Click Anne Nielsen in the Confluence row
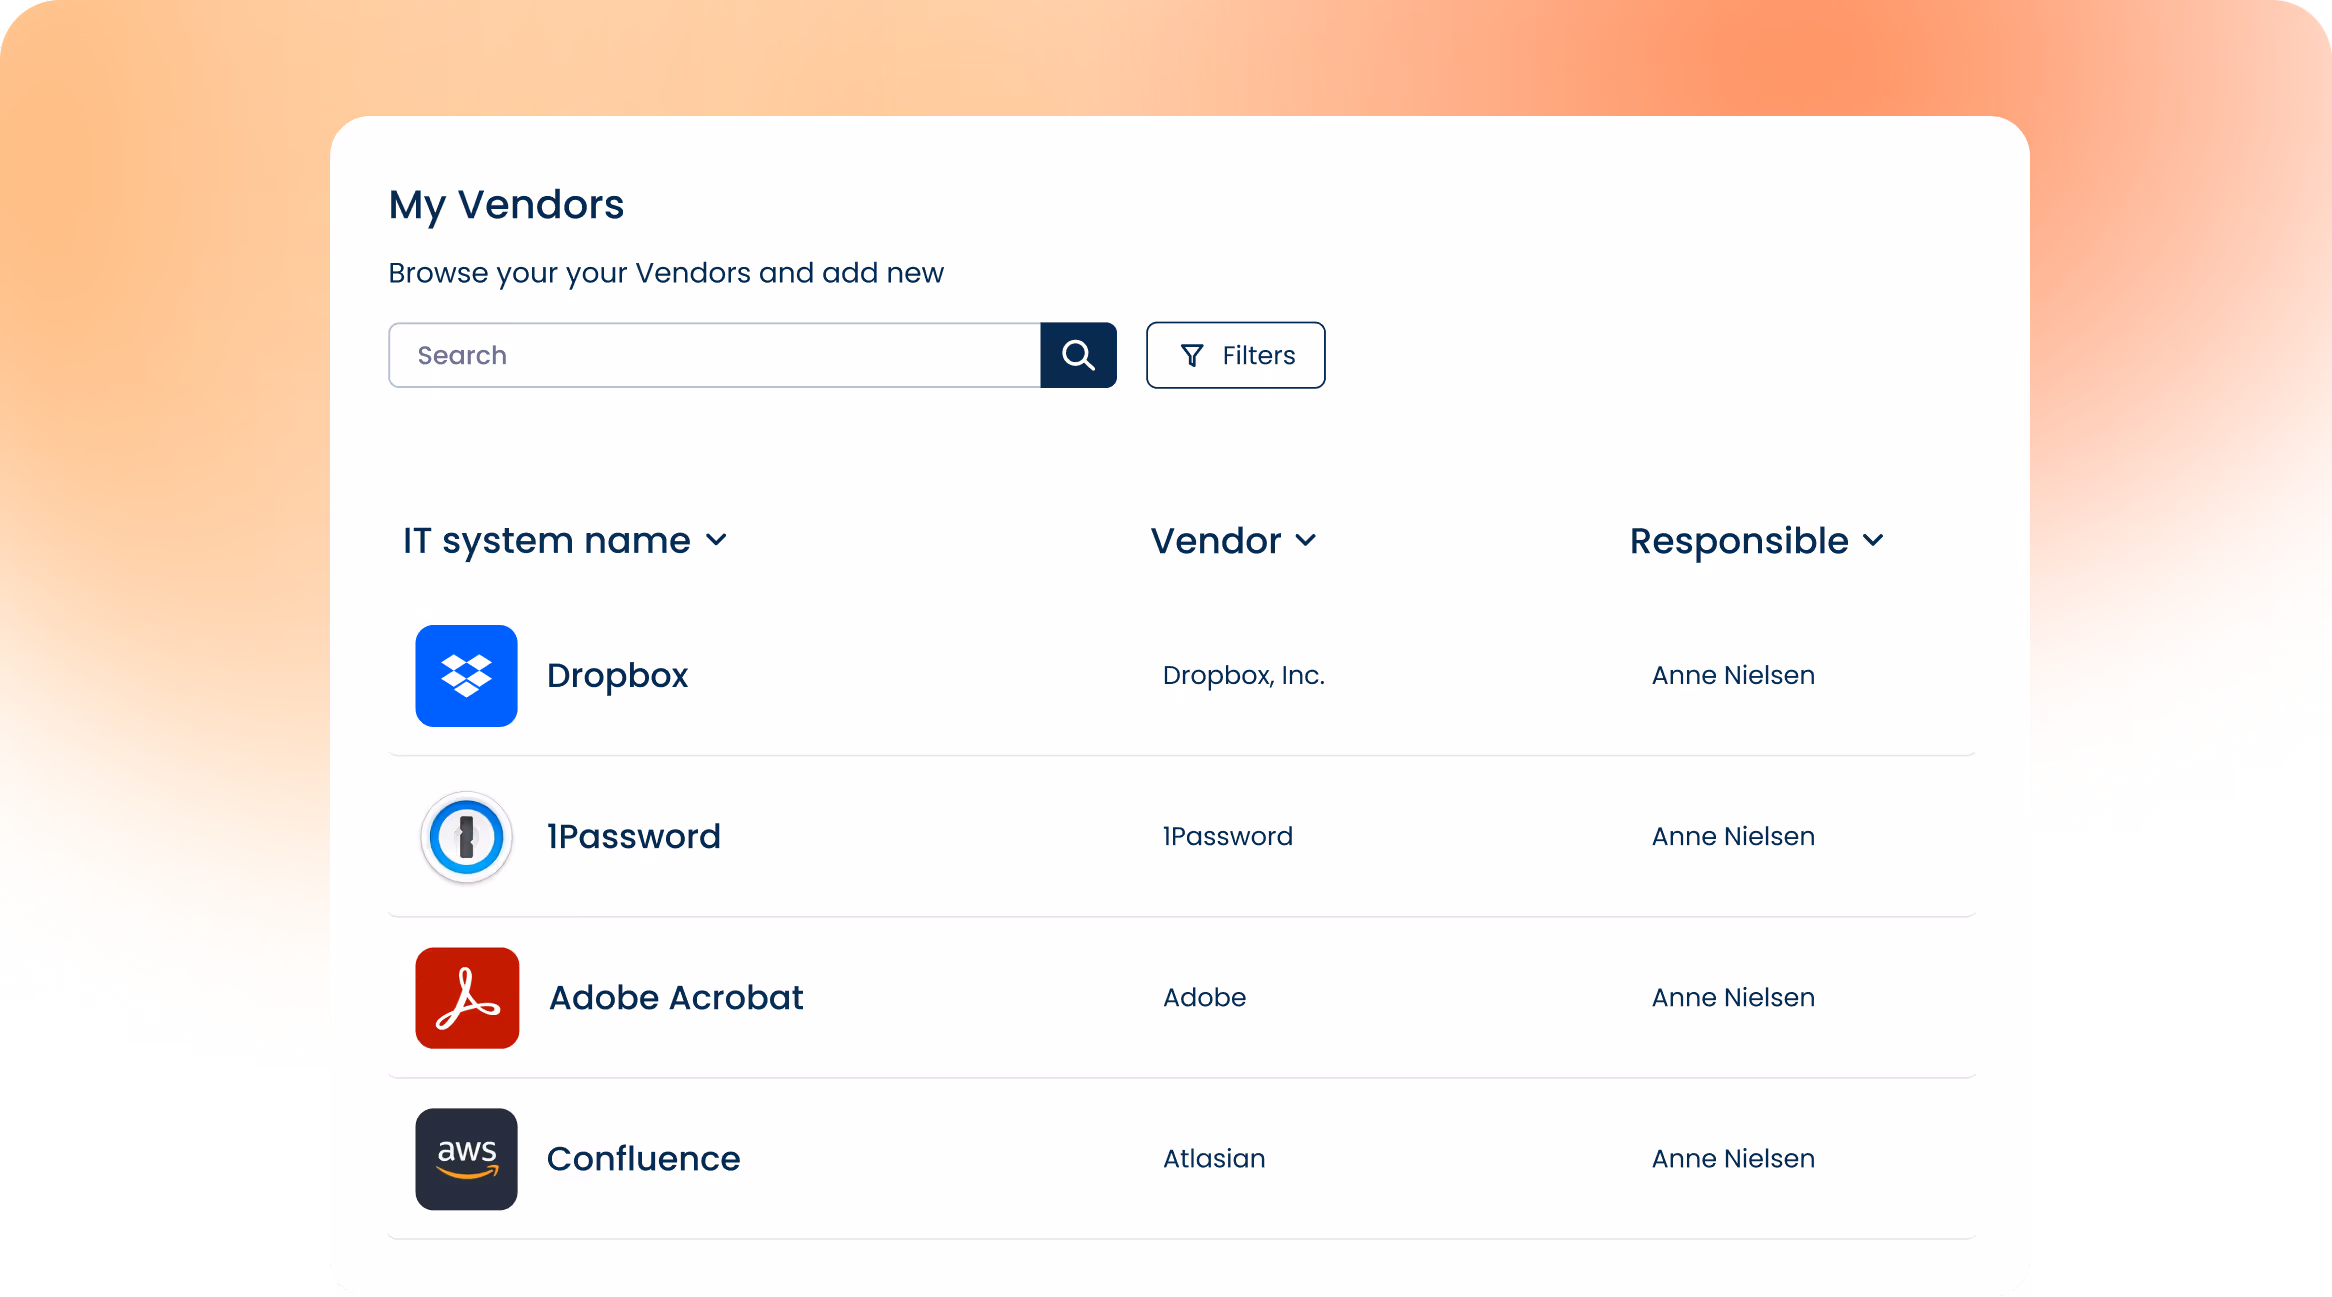The image size is (2332, 1297). pos(1733,1158)
